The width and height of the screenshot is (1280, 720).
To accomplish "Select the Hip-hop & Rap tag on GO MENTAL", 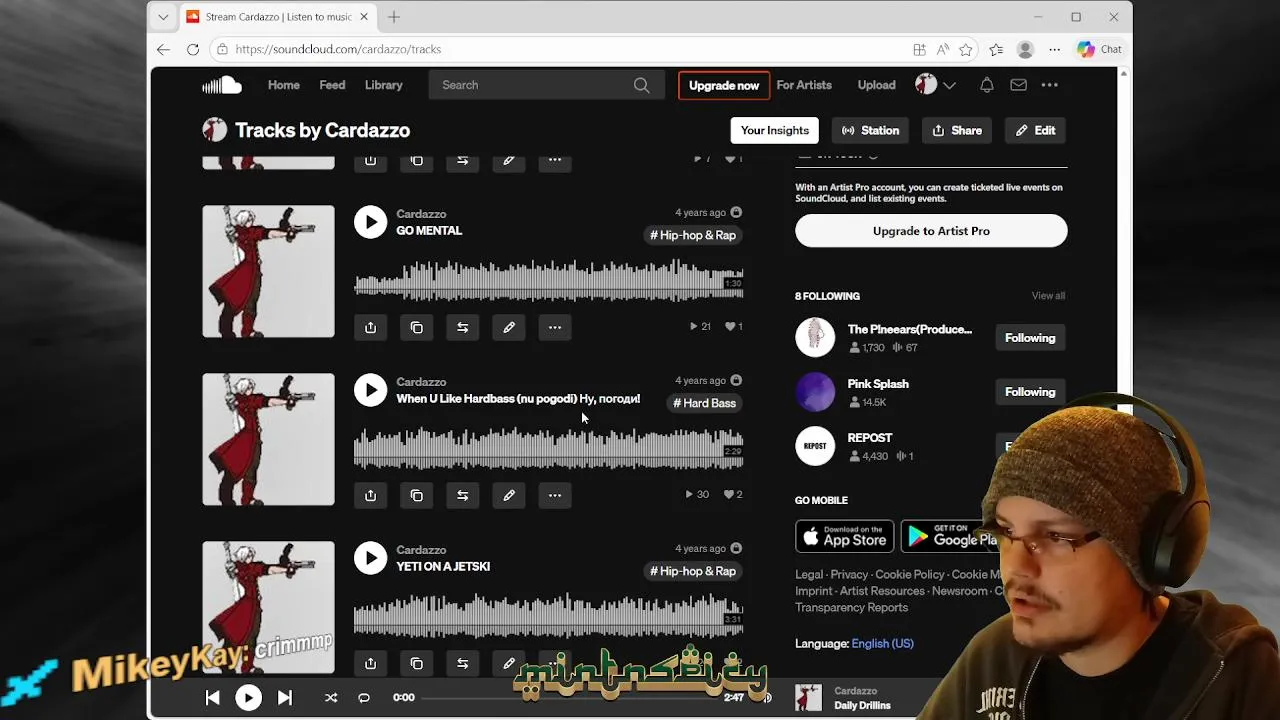I will (x=693, y=235).
